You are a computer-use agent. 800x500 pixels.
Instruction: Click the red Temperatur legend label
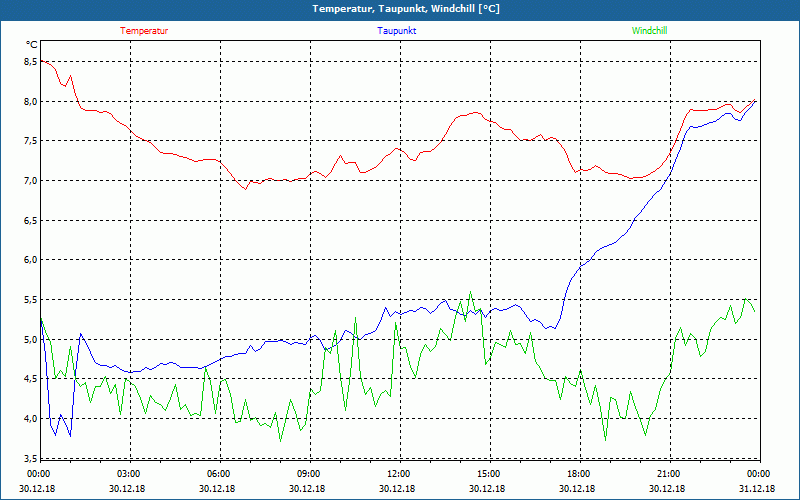tap(144, 31)
